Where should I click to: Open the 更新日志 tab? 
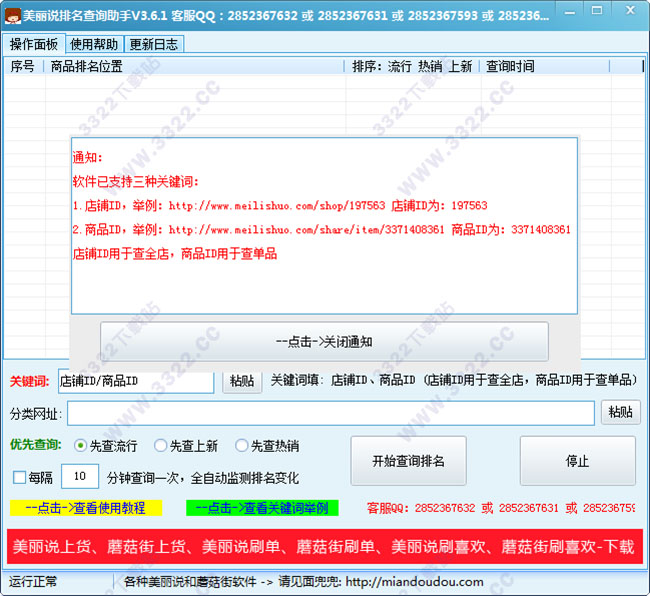[x=154, y=44]
